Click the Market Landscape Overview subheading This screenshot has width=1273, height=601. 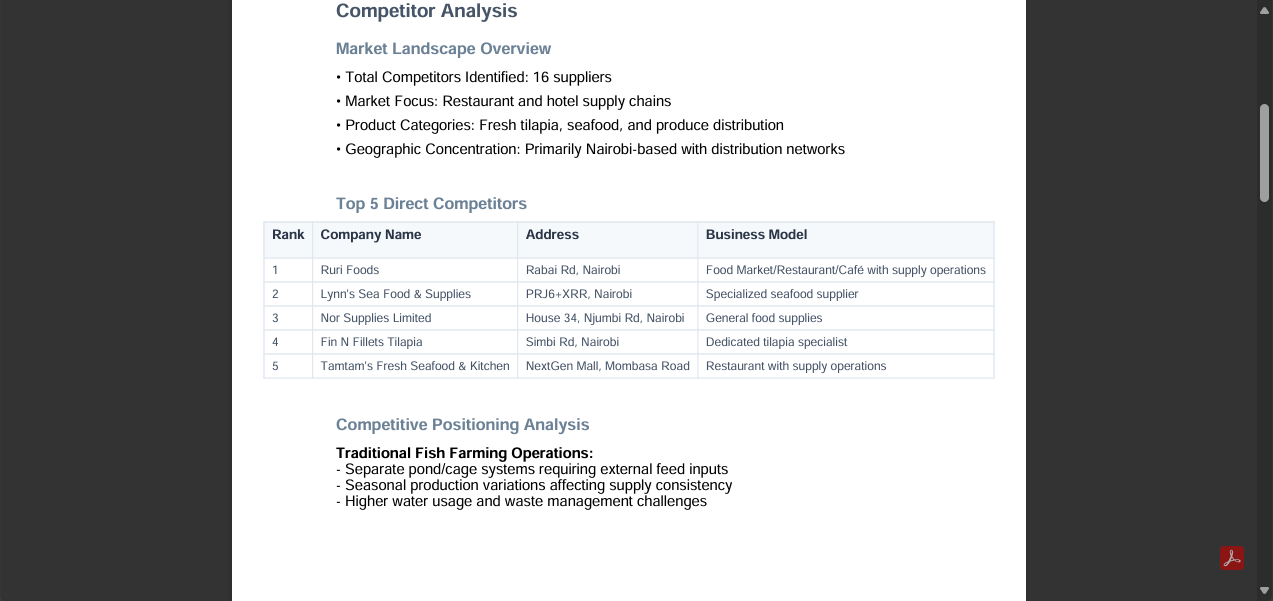pyautogui.click(x=443, y=49)
